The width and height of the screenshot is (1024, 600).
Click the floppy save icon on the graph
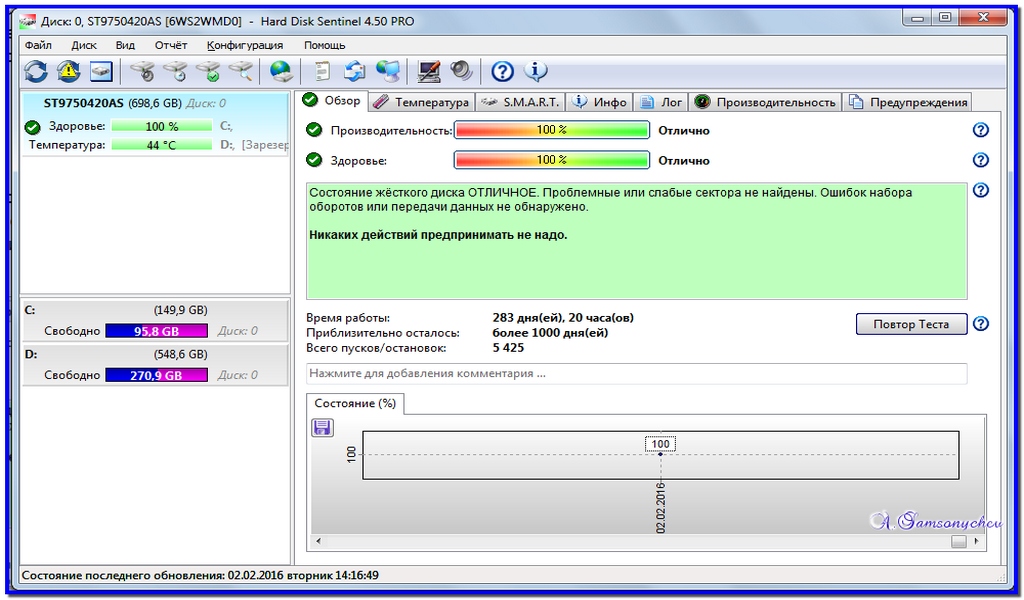[x=322, y=428]
